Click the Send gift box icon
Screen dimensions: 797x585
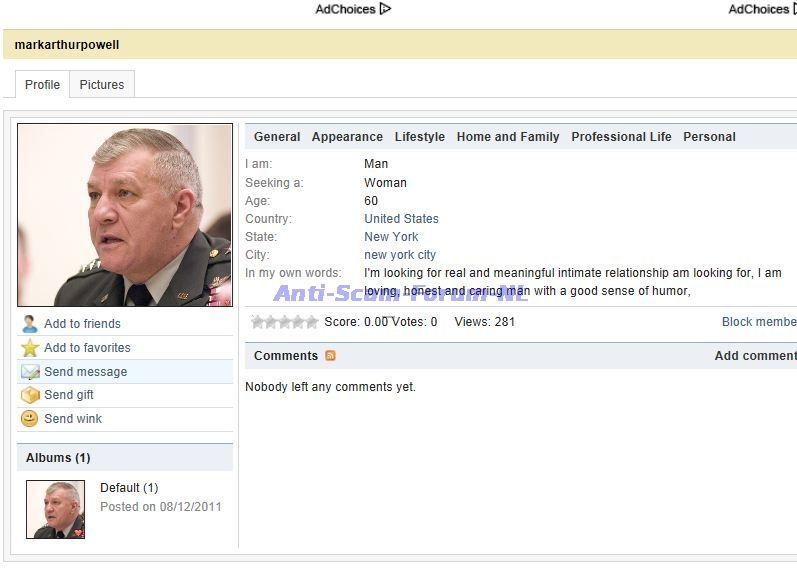(x=30, y=395)
